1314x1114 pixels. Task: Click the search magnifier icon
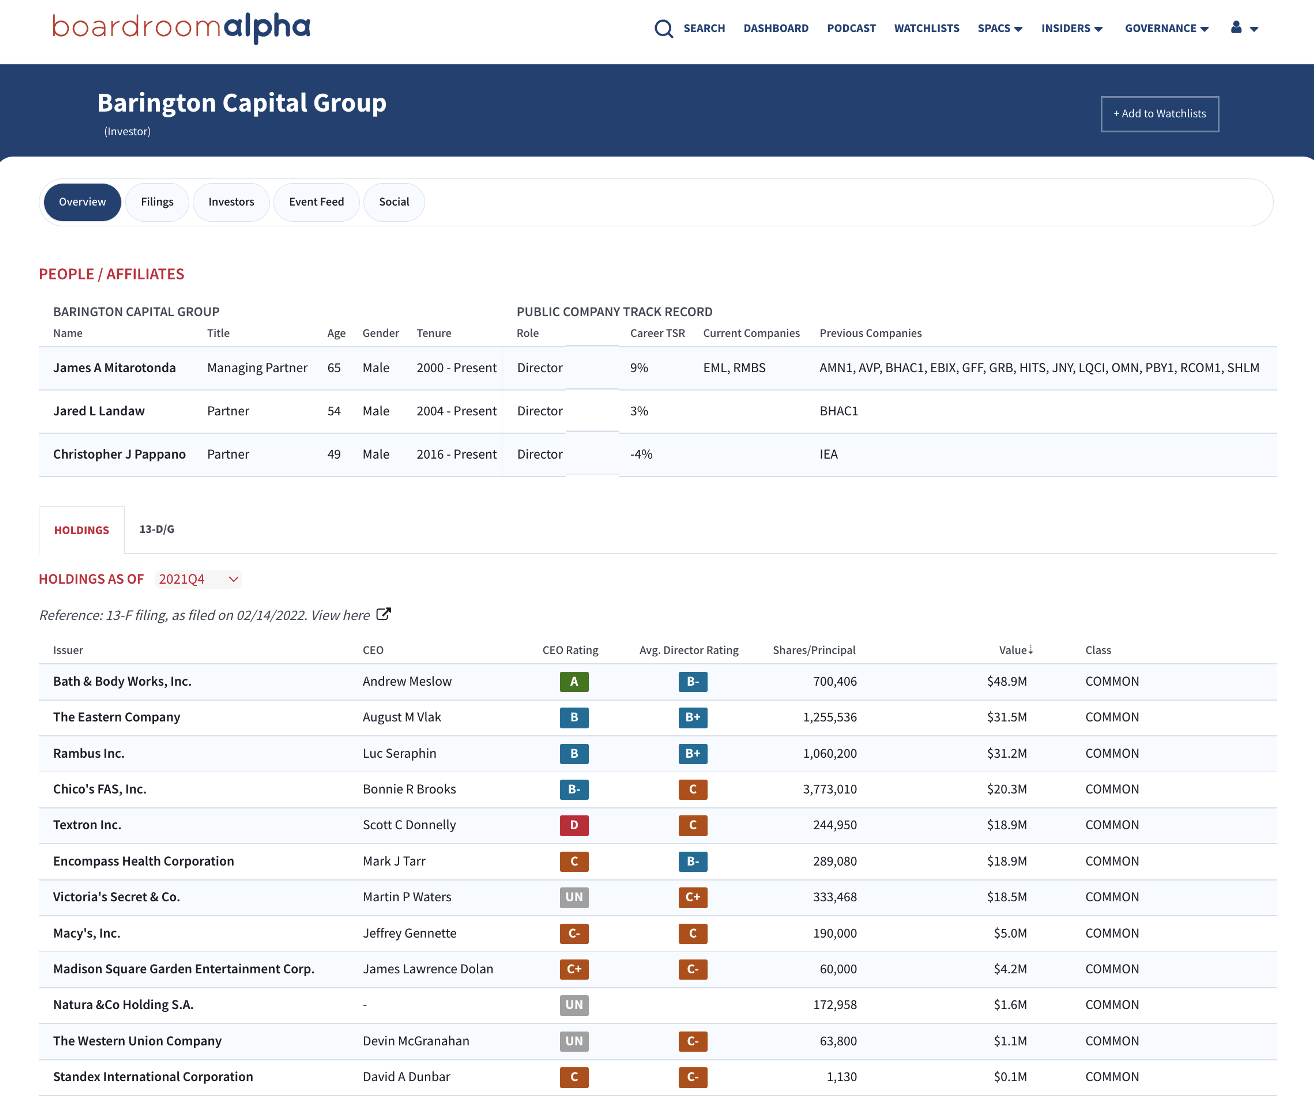(664, 29)
